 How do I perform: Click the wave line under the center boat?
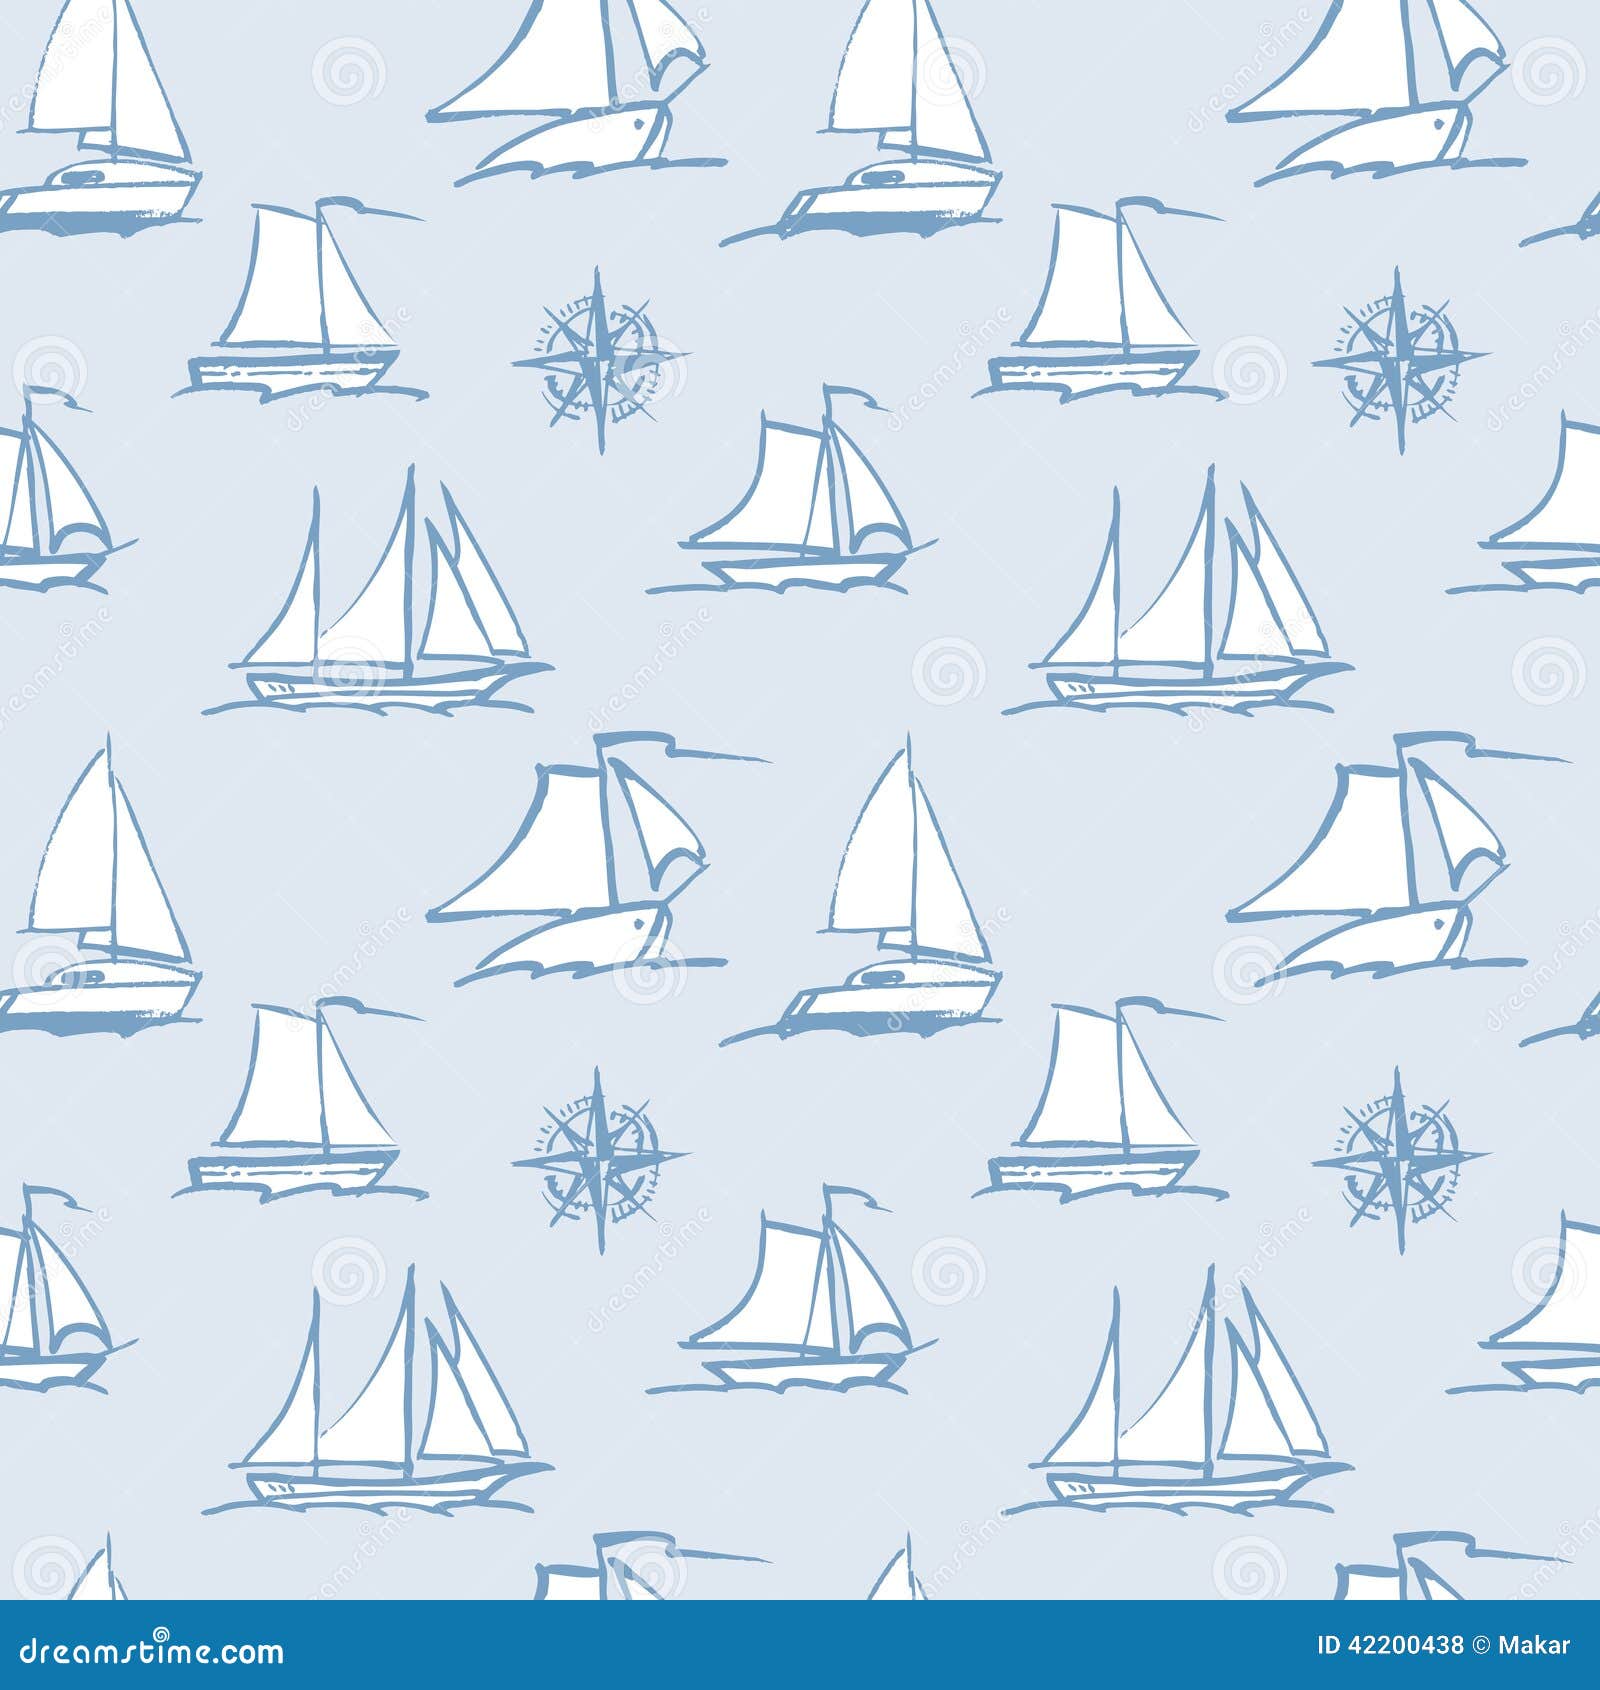pyautogui.click(x=800, y=585)
